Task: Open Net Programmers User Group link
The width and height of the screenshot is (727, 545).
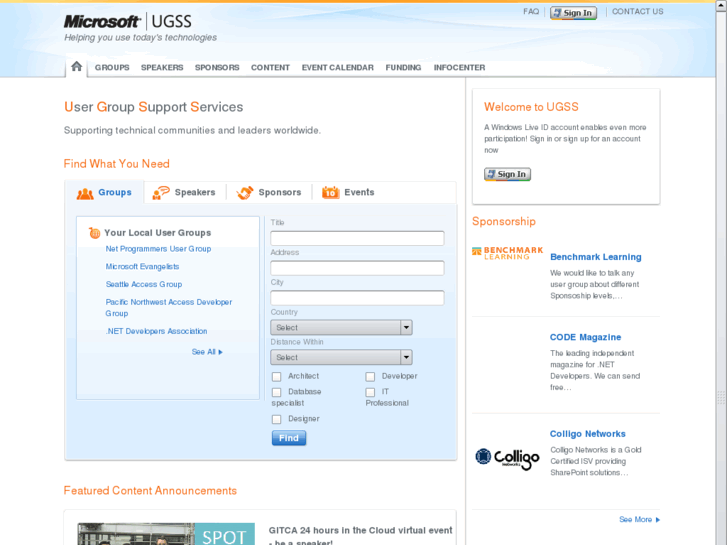Action: point(158,249)
